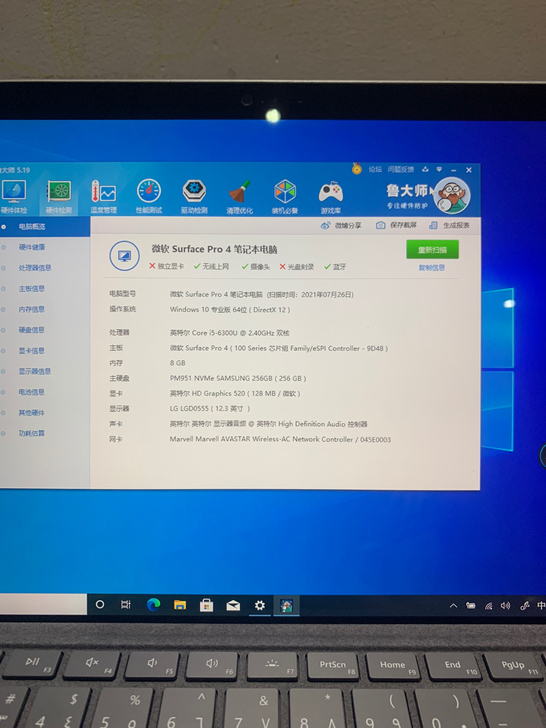
Task: Click the High Definition Audio sound card text
Action: pyautogui.click(x=268, y=424)
